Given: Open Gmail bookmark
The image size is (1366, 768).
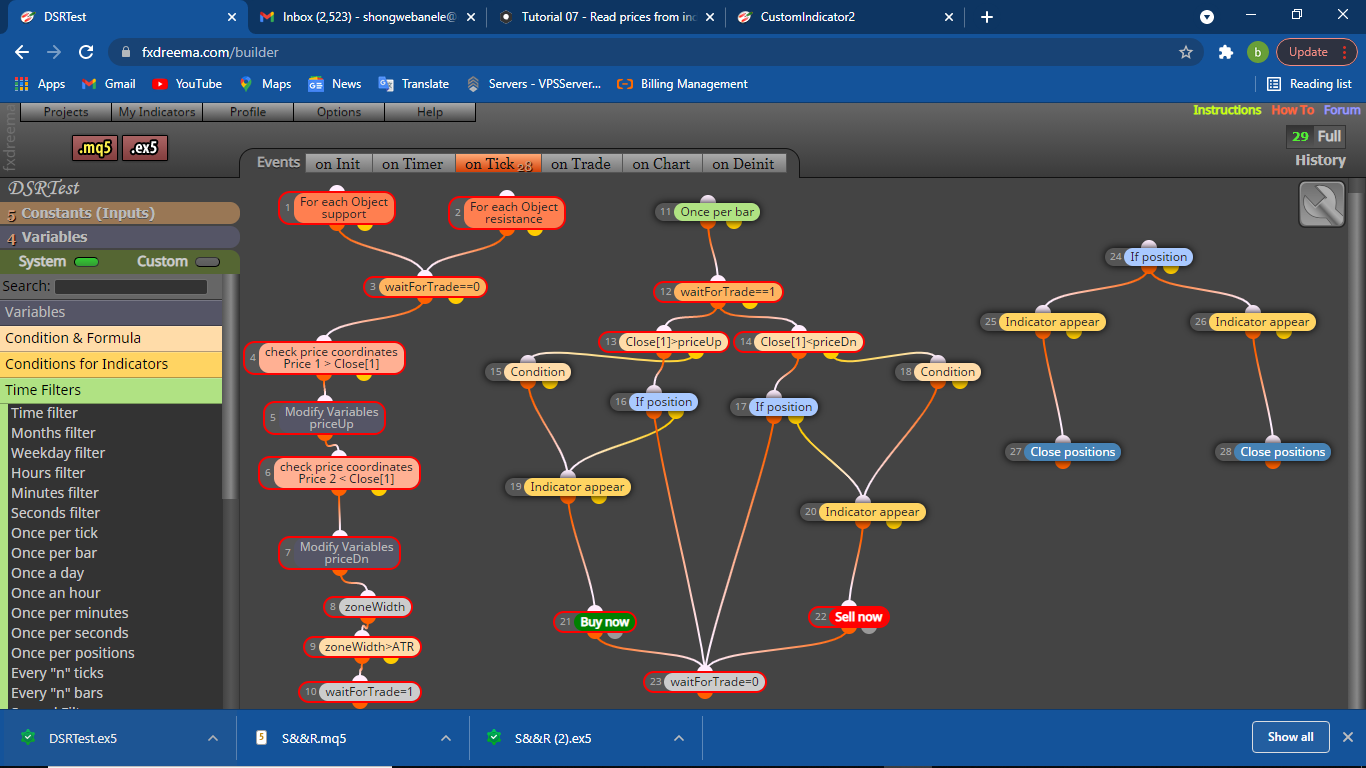Looking at the screenshot, I should coord(108,84).
